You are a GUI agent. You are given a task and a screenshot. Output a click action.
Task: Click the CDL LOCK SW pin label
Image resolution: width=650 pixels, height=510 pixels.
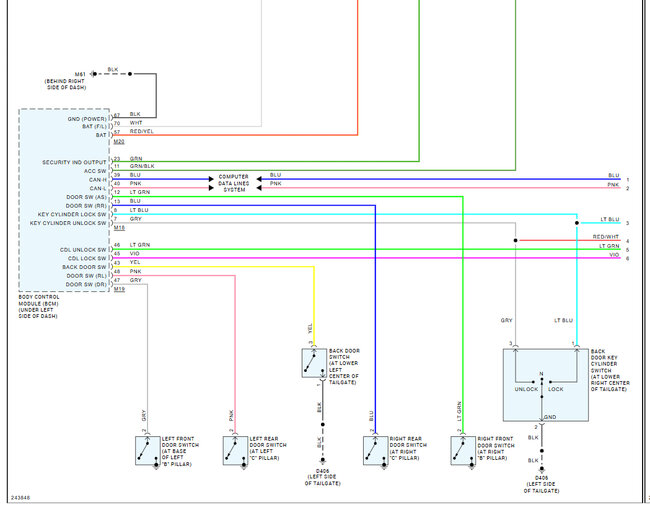[87, 259]
